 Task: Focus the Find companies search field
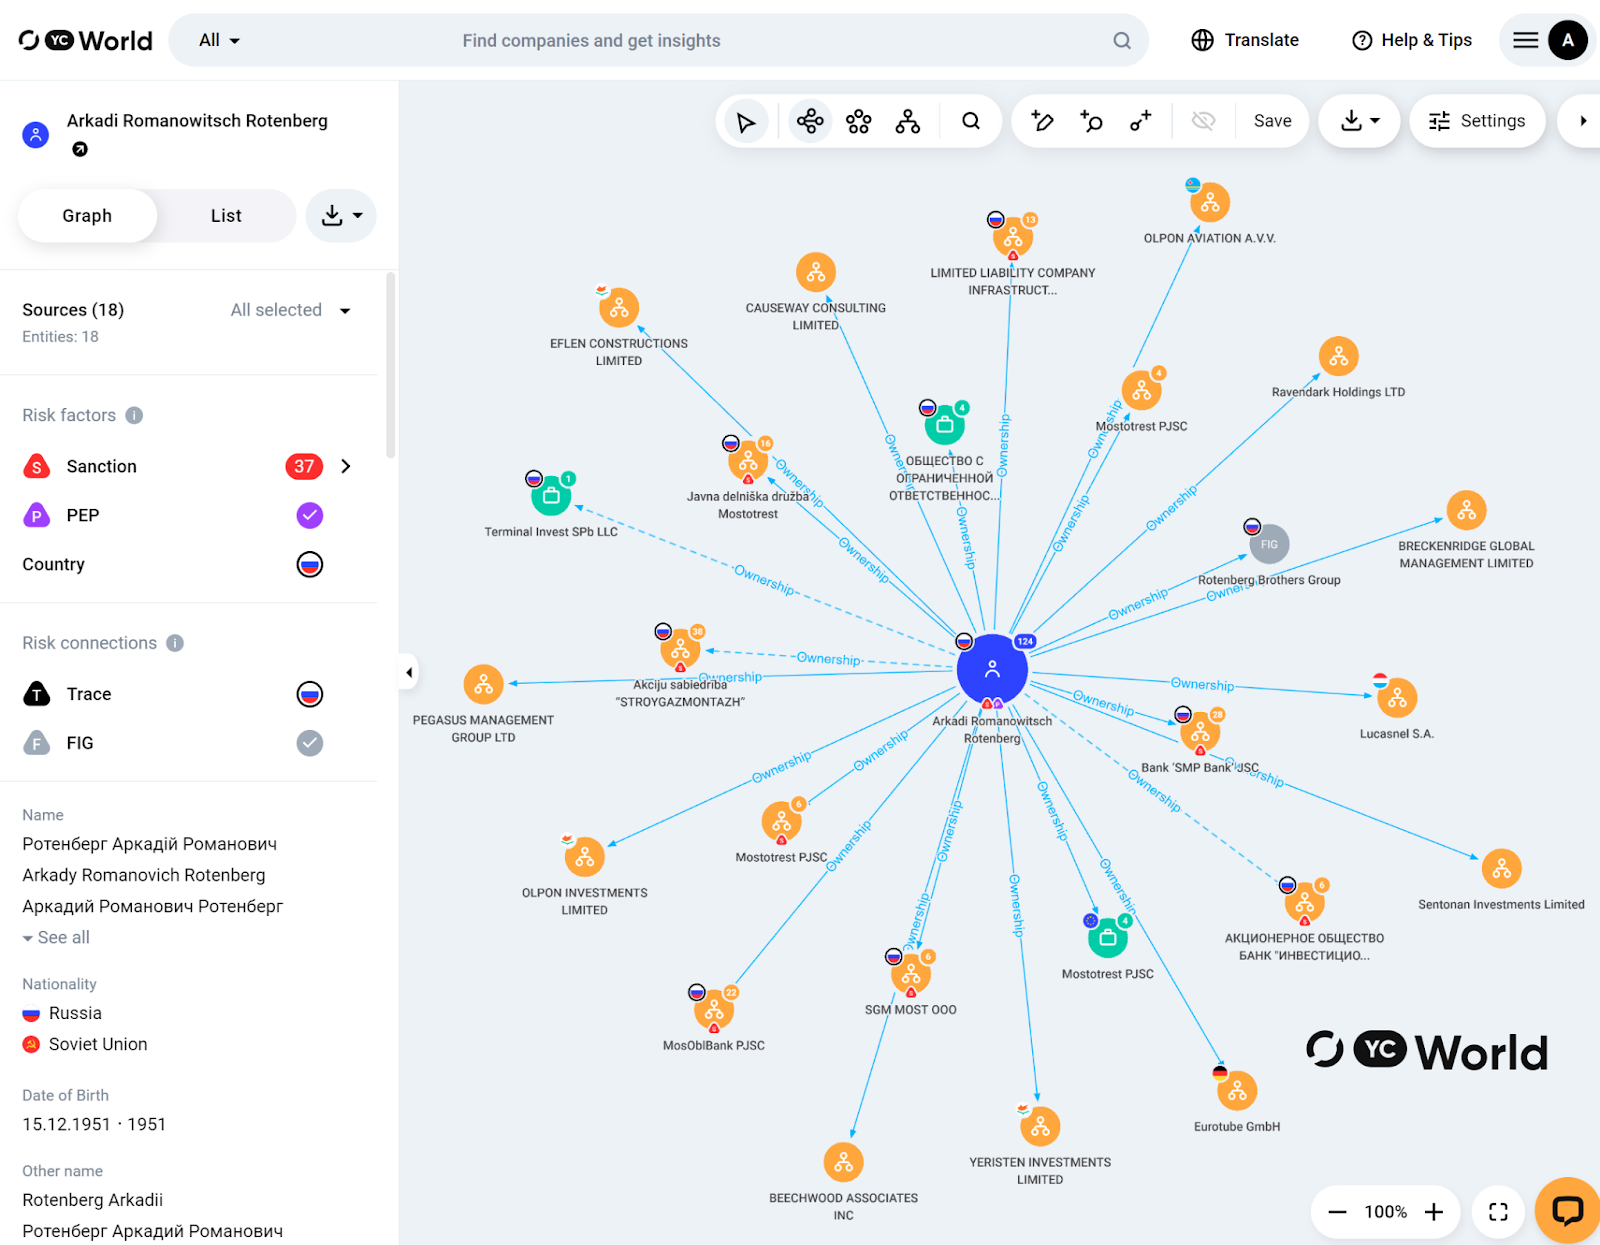click(x=591, y=41)
